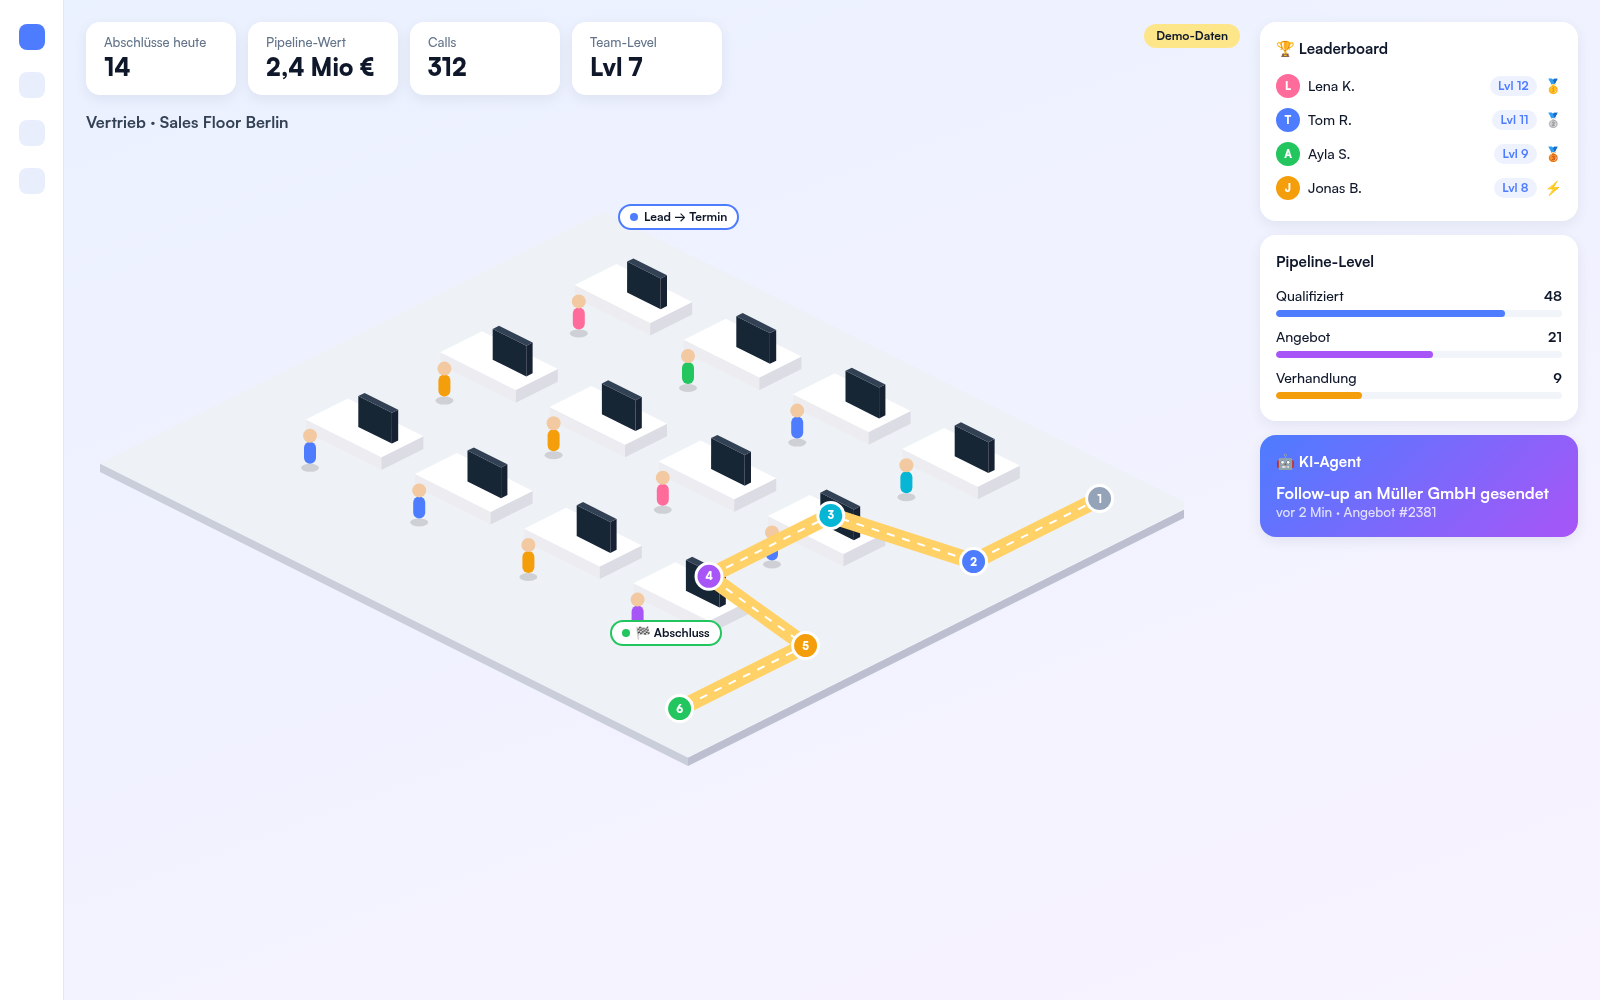1600x1000 pixels.
Task: Click the Qualifiziert progress bar
Action: pos(1419,313)
